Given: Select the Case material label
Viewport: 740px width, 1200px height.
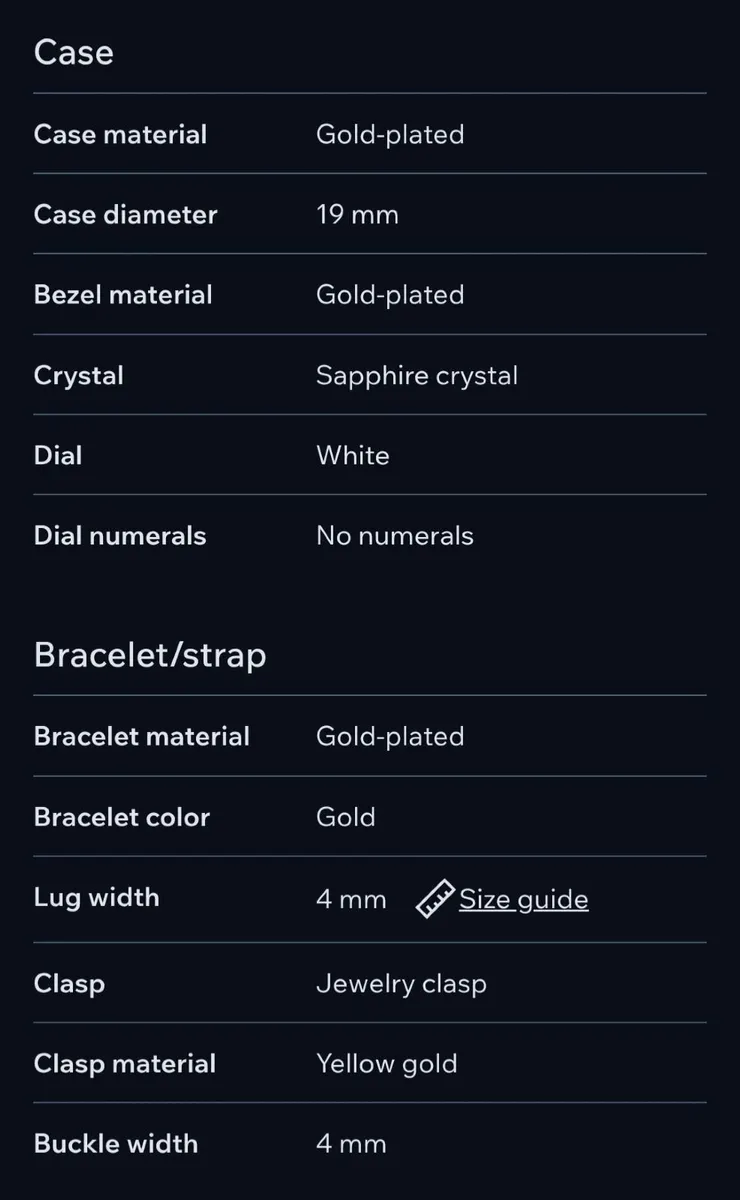Looking at the screenshot, I should coord(120,134).
